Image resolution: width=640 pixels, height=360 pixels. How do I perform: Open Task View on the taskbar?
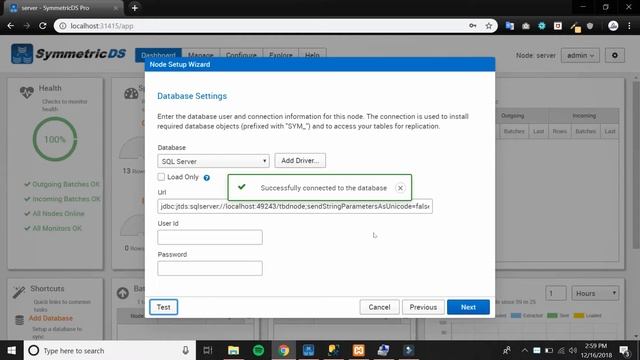[x=208, y=350]
